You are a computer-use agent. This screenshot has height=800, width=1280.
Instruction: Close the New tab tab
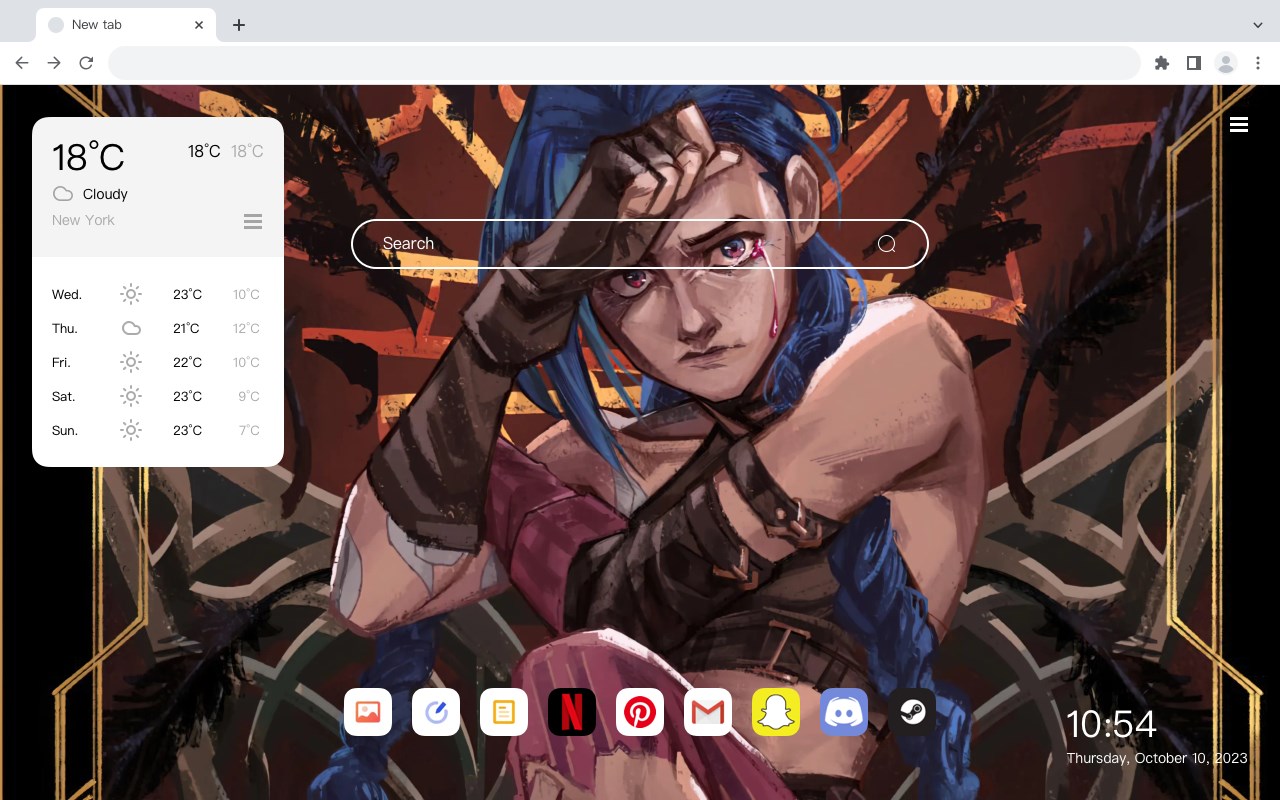click(x=199, y=25)
